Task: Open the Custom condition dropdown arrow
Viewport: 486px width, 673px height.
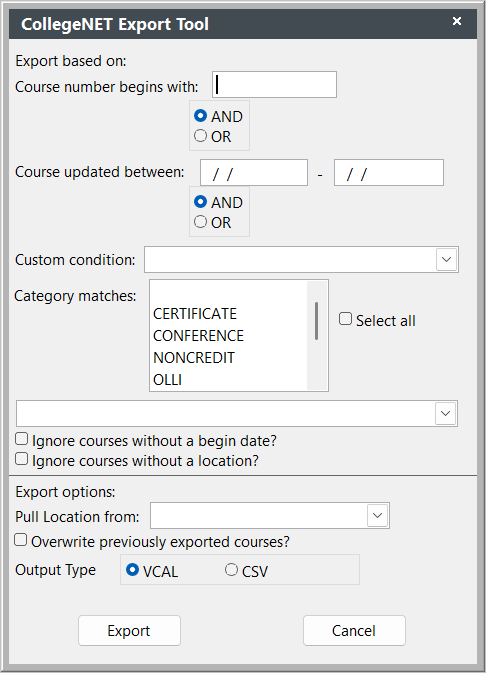Action: tap(447, 260)
